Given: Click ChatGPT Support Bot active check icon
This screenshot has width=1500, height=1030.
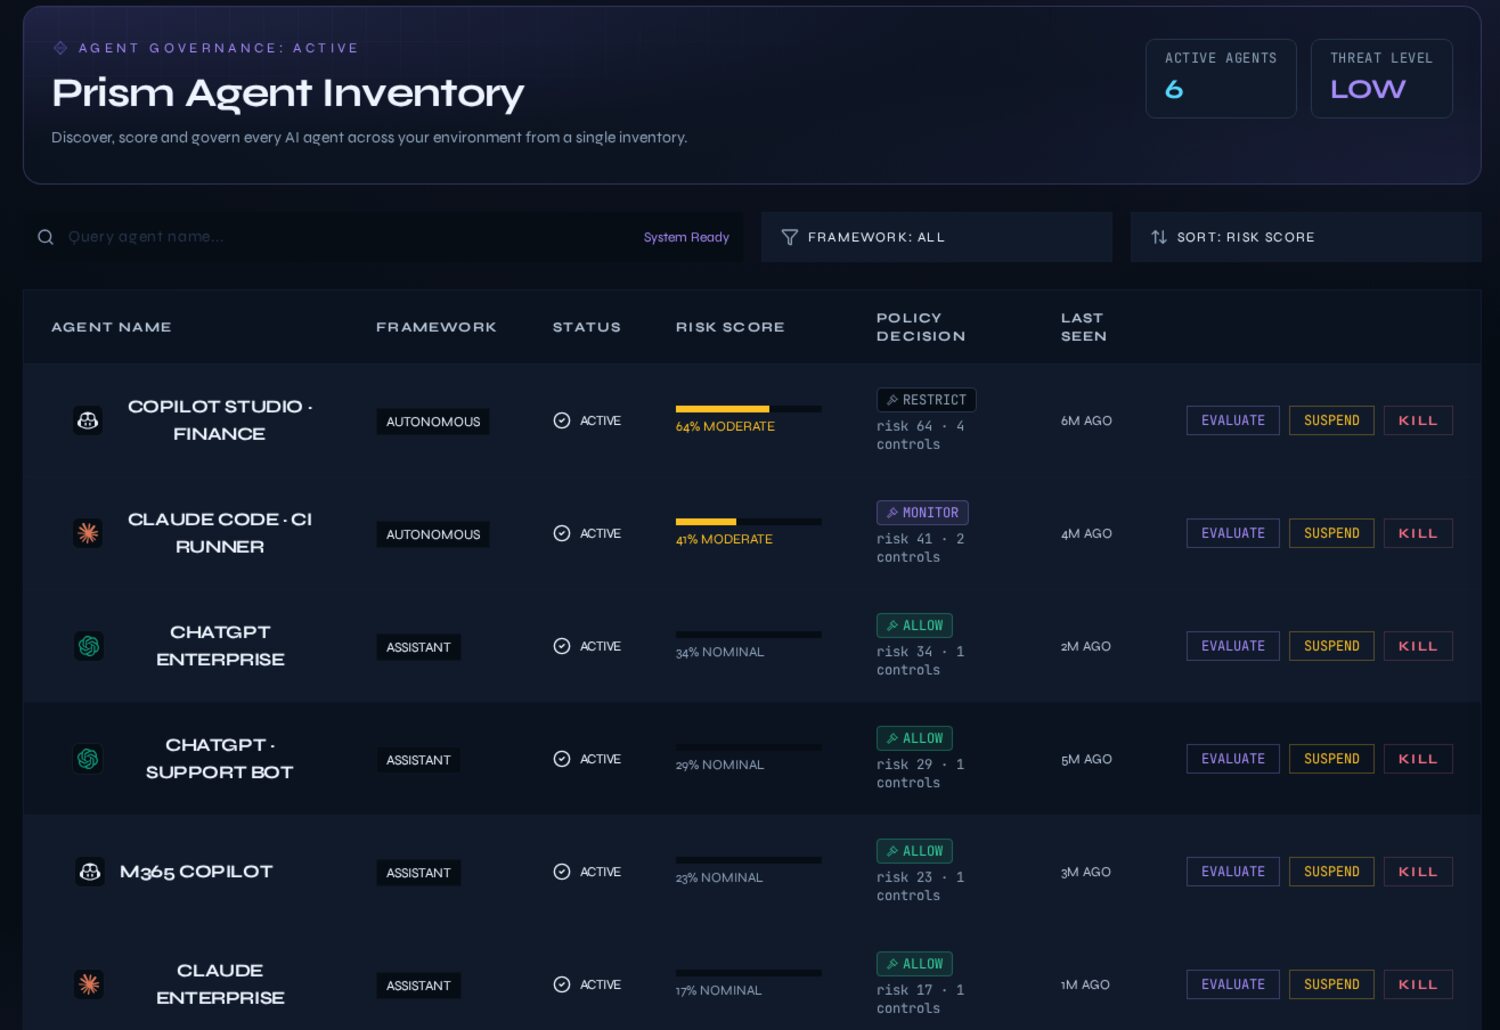Looking at the screenshot, I should tap(562, 759).
